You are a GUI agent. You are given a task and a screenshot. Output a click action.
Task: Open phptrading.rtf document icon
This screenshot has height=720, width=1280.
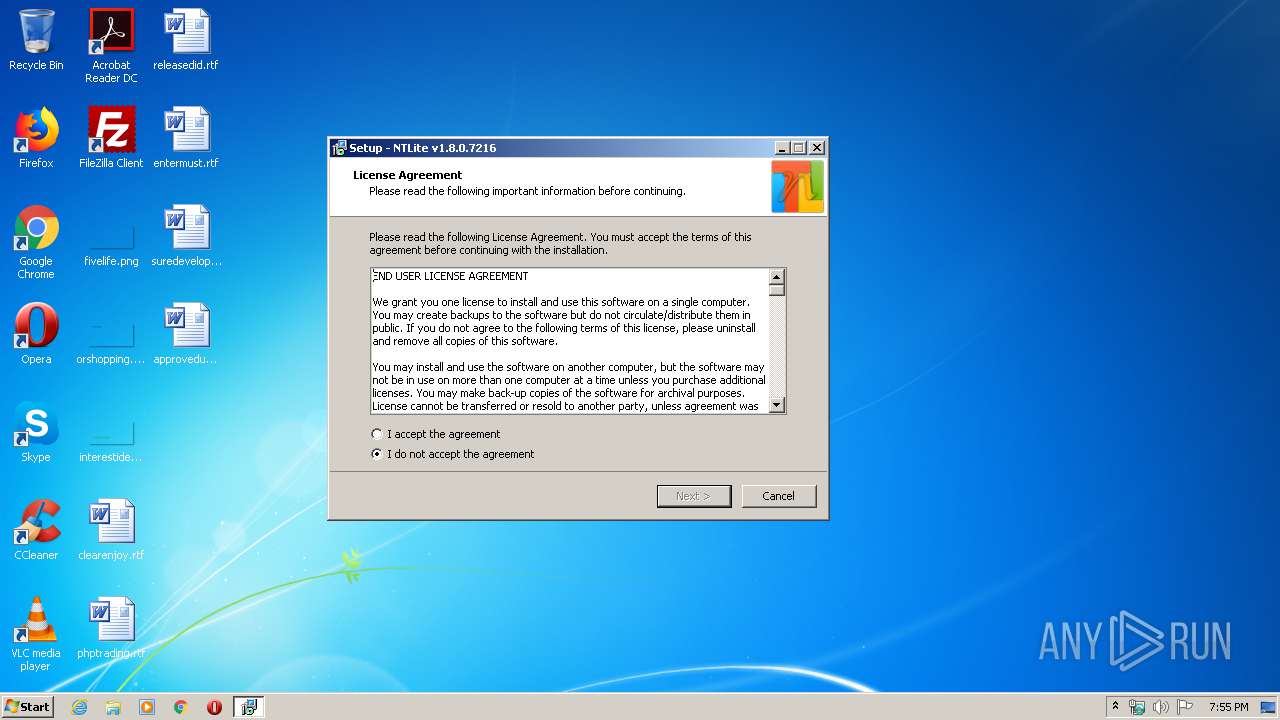click(x=111, y=628)
